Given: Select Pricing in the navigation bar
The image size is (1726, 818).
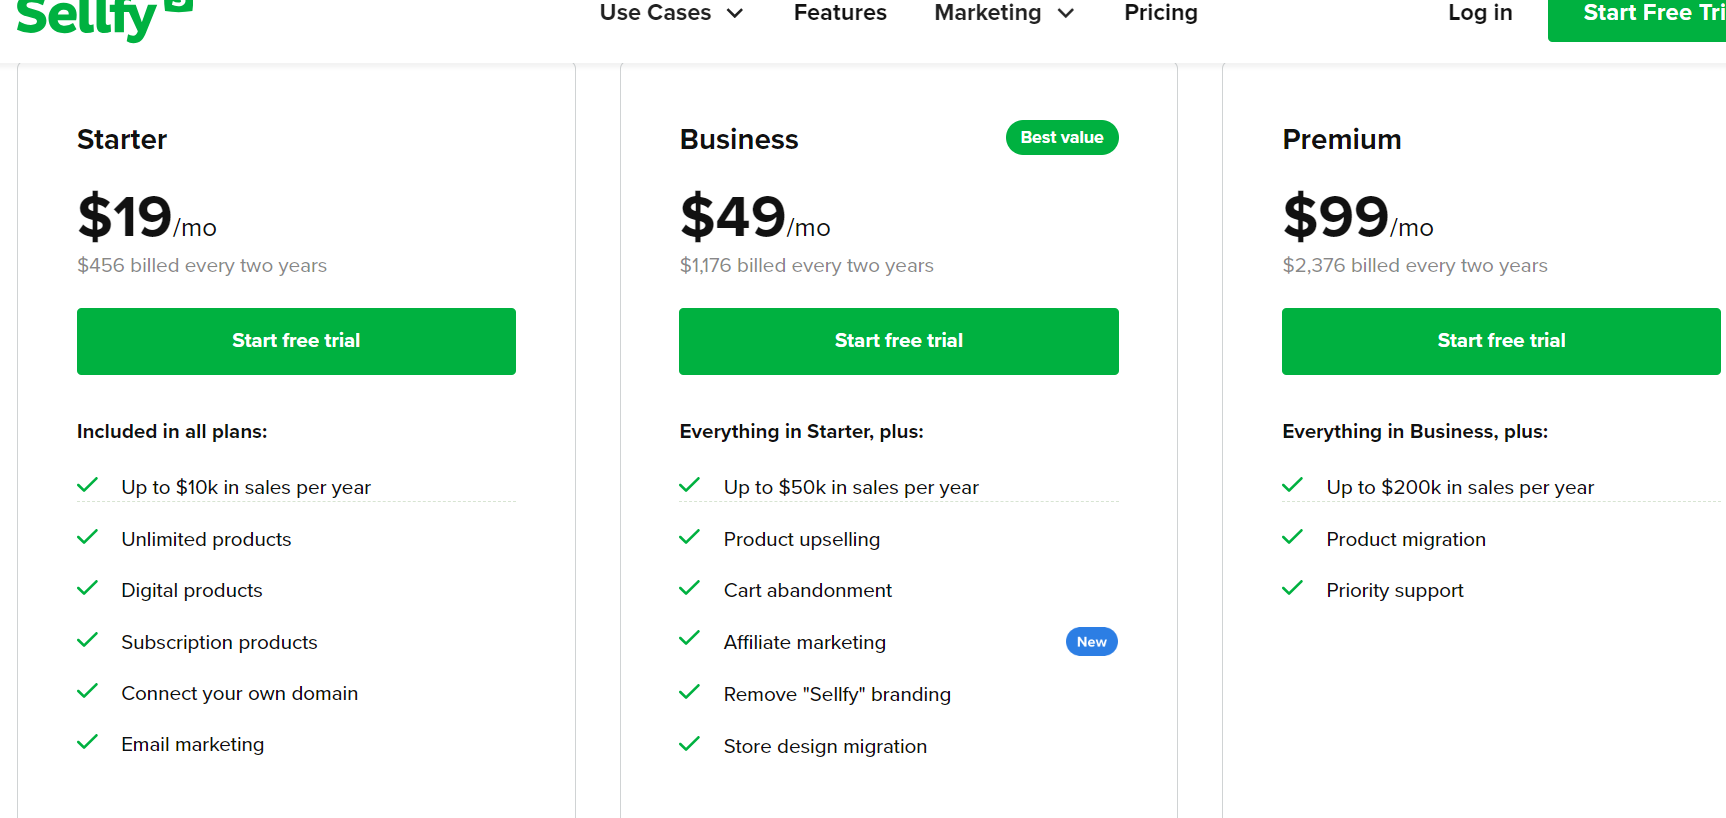Looking at the screenshot, I should coord(1161,13).
